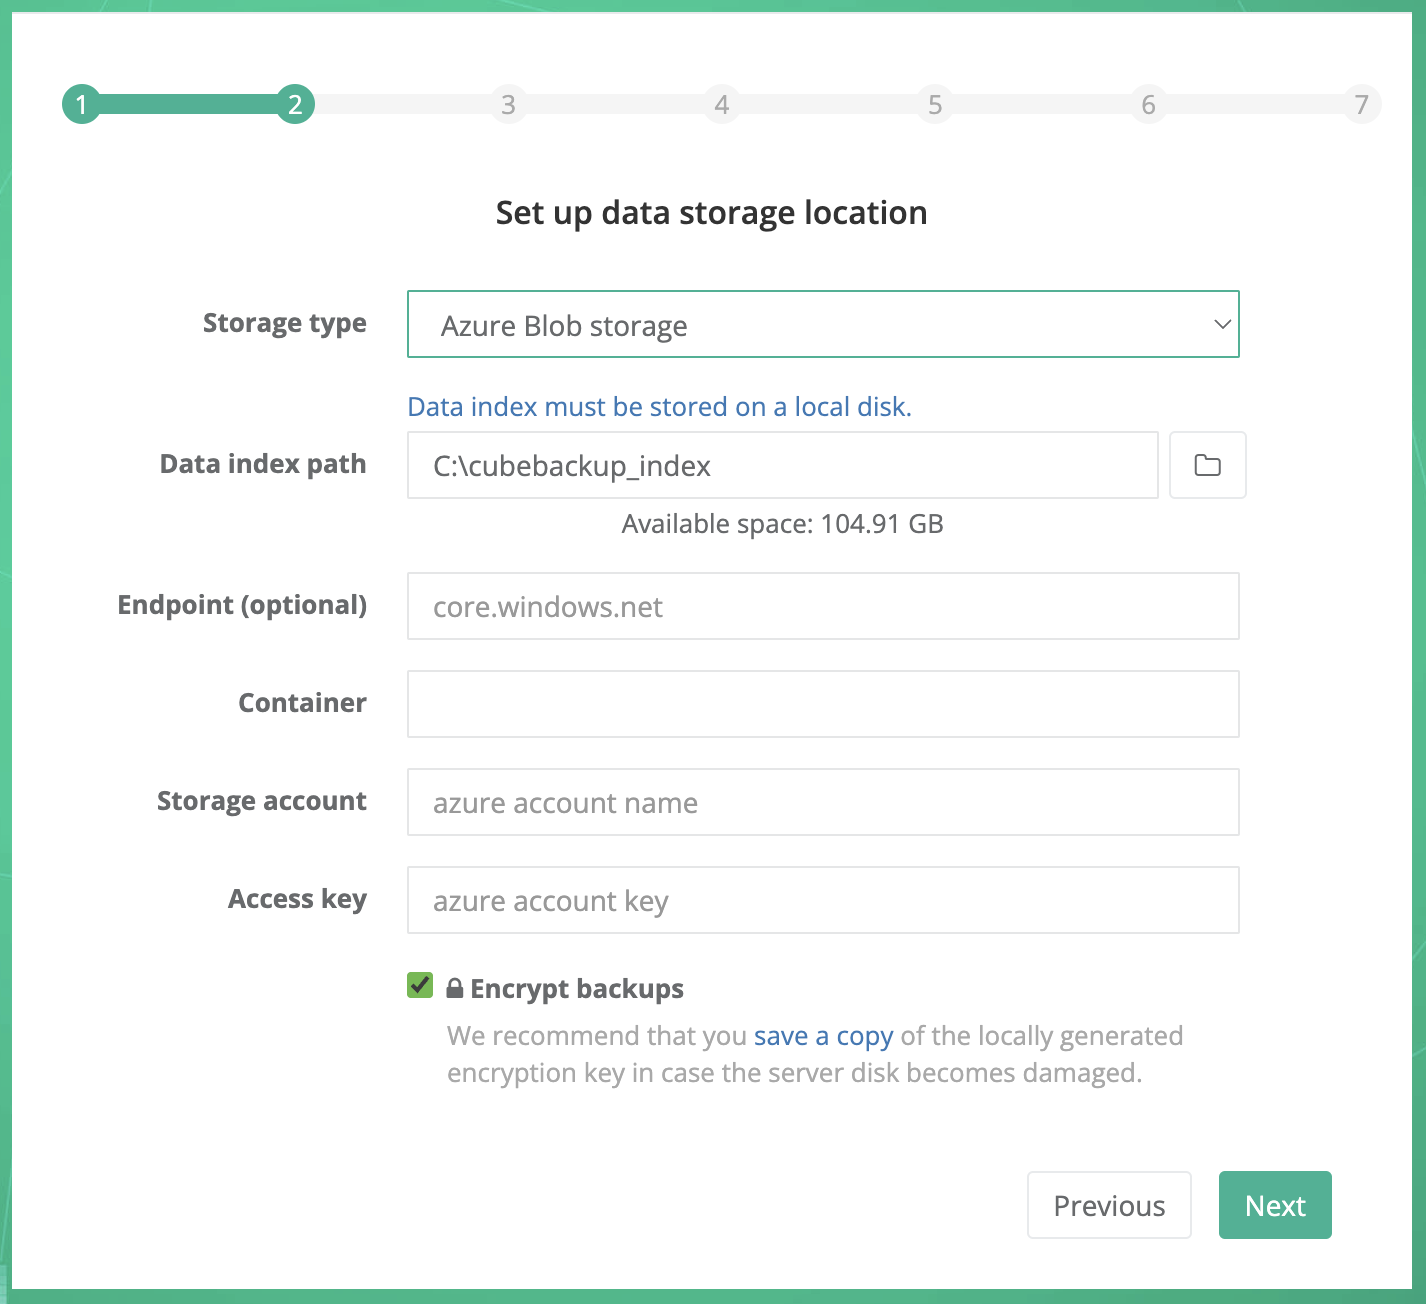The image size is (1426, 1304).
Task: Select wizard step 2 indicator
Action: pos(295,104)
